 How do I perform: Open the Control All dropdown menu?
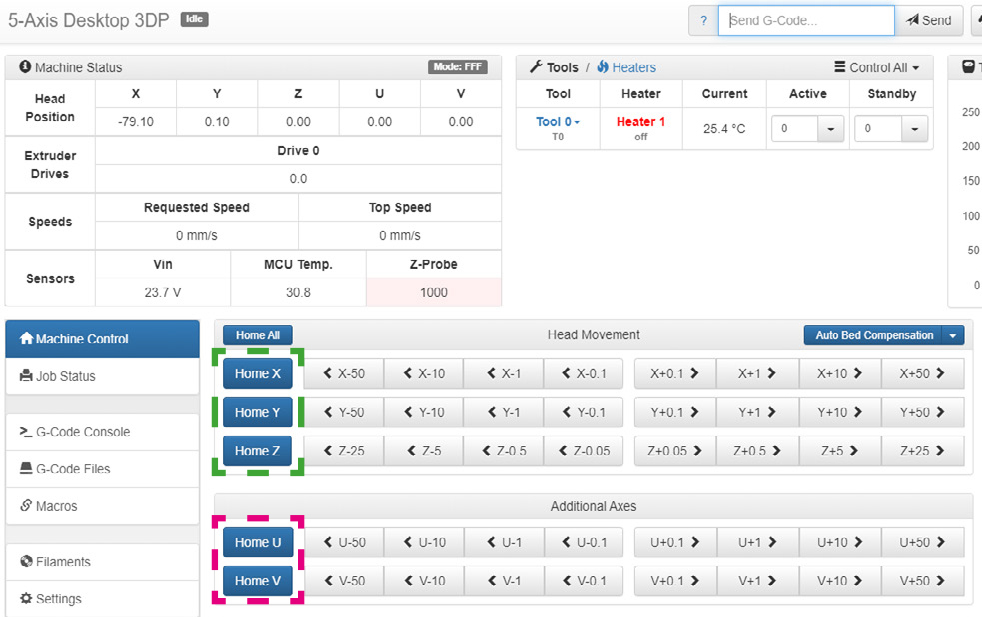[x=877, y=68]
